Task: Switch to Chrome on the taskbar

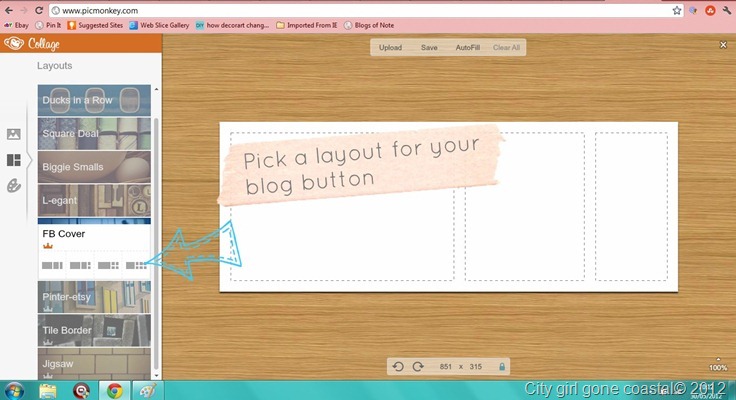Action: tap(115, 391)
